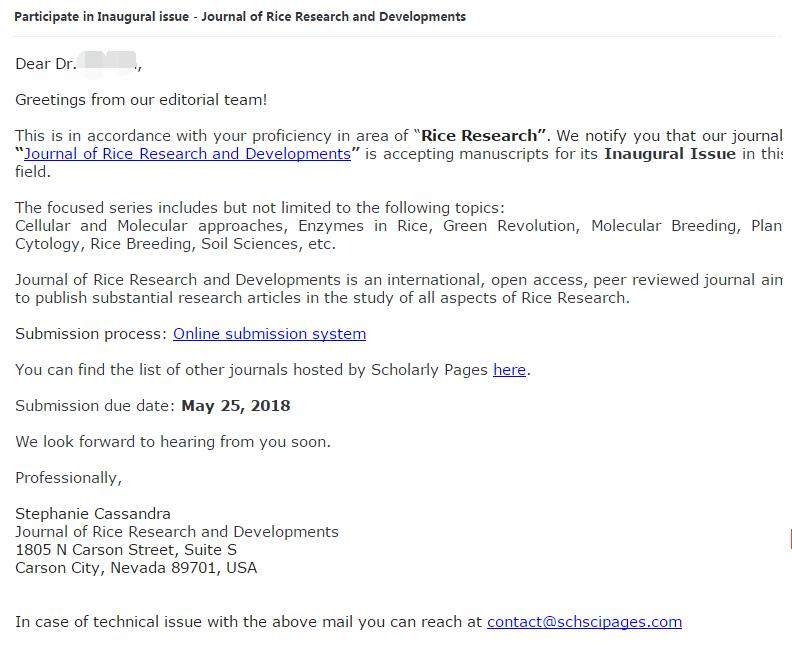
Task: Click the bold "Rice Research" text
Action: 484,136
